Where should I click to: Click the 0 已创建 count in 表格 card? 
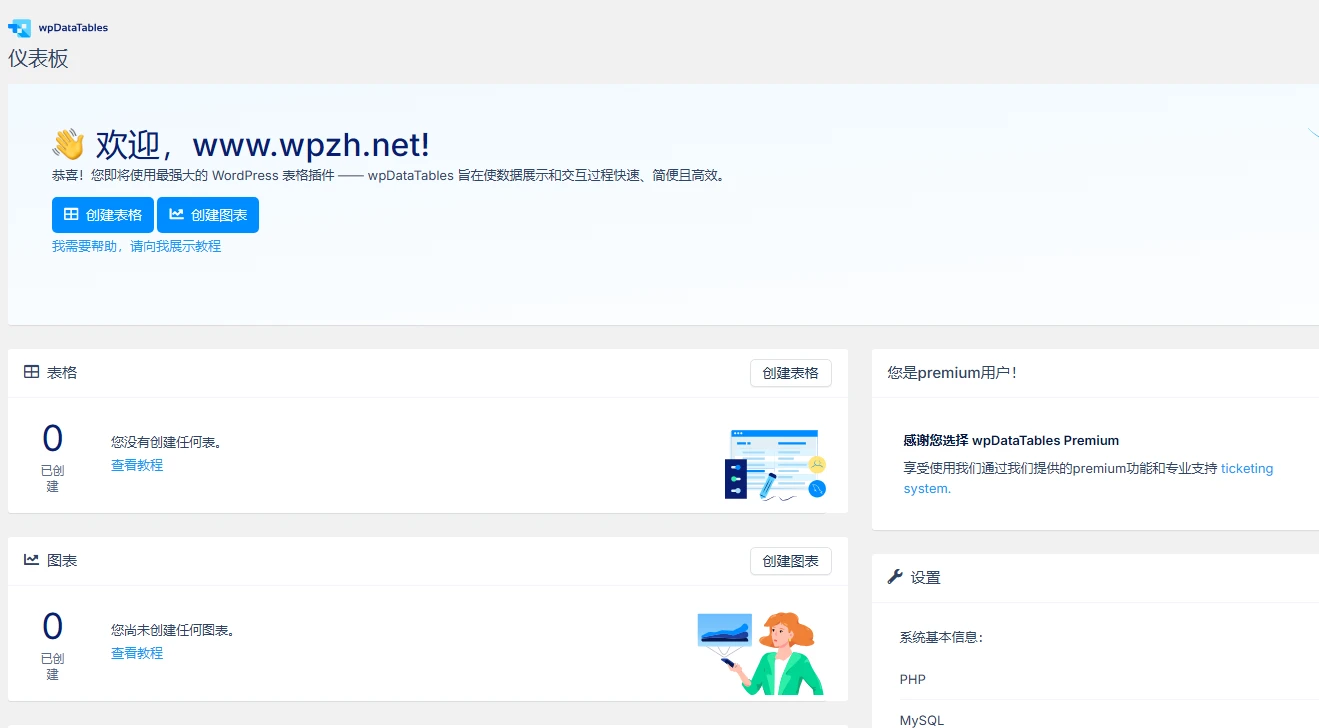52,457
